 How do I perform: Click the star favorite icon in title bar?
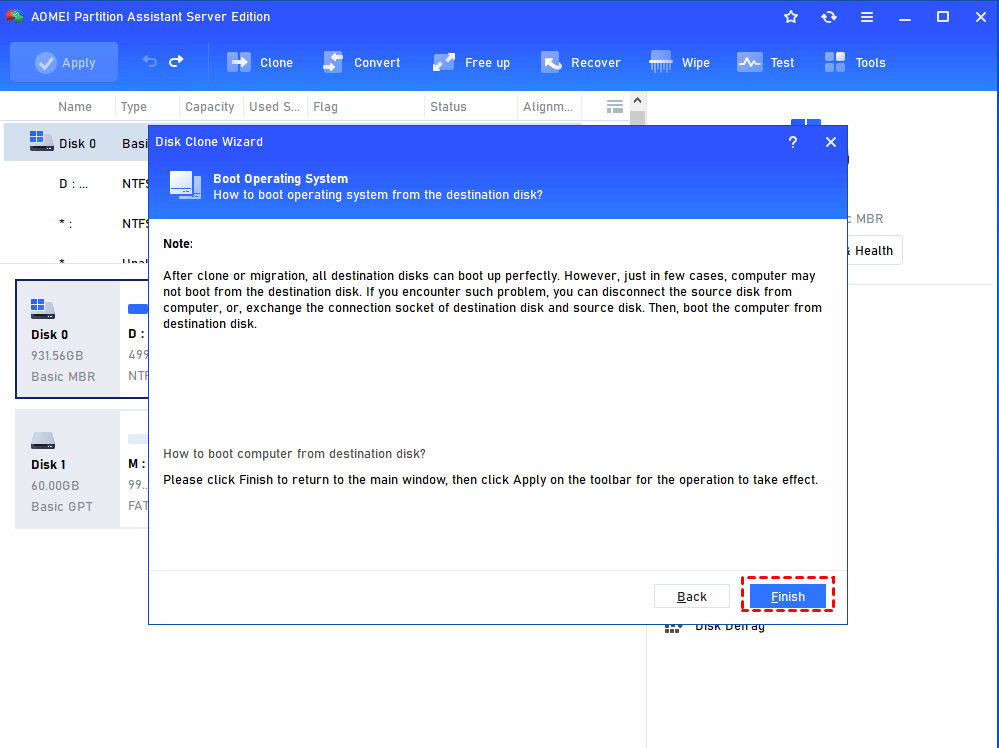[791, 17]
